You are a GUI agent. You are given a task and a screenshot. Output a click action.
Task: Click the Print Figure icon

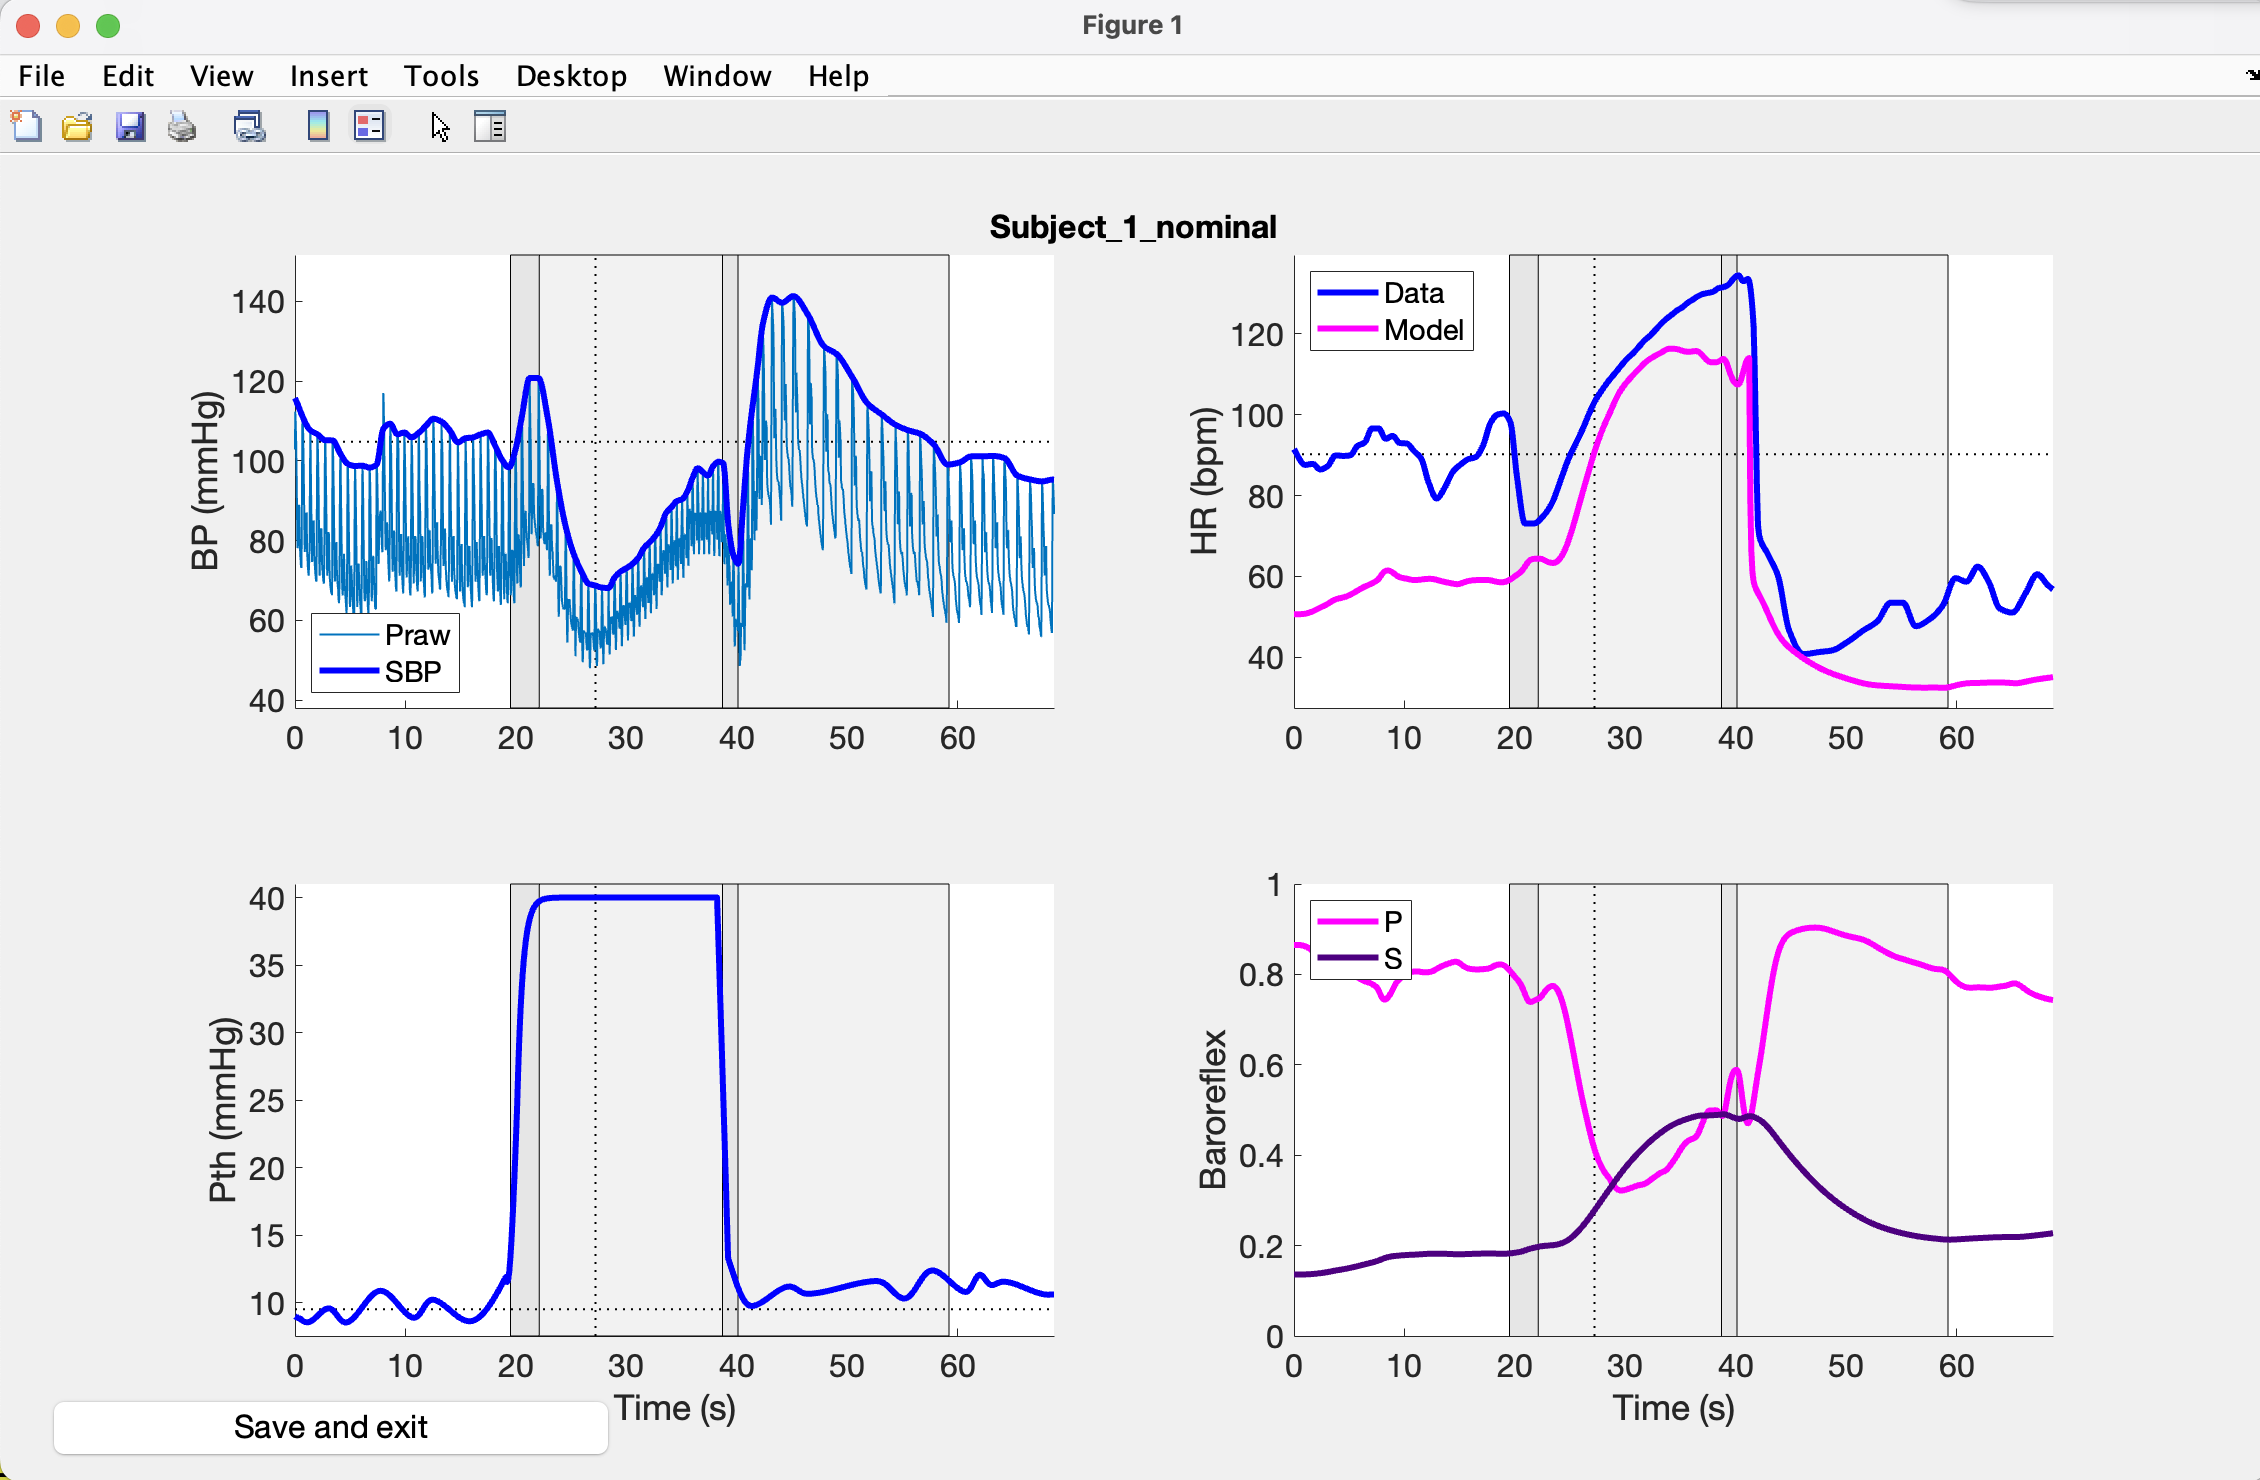[x=182, y=127]
